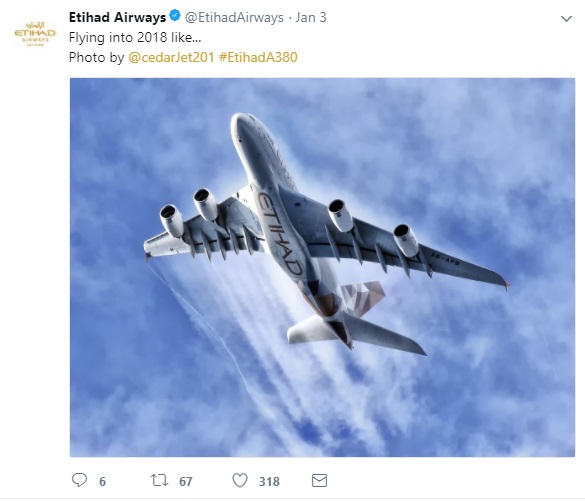The width and height of the screenshot is (585, 501).
Task: Click the 'Photo by' text line
Action: [96, 57]
